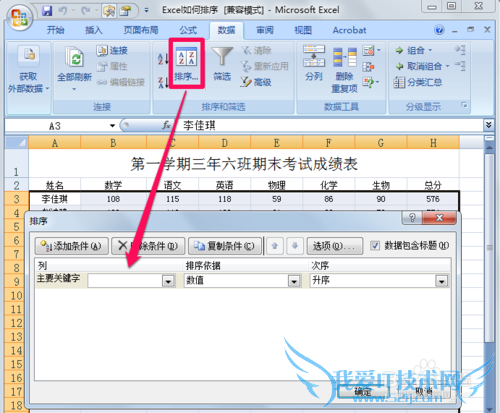
Task: Expand the formula bar chevron
Action: pos(488,125)
